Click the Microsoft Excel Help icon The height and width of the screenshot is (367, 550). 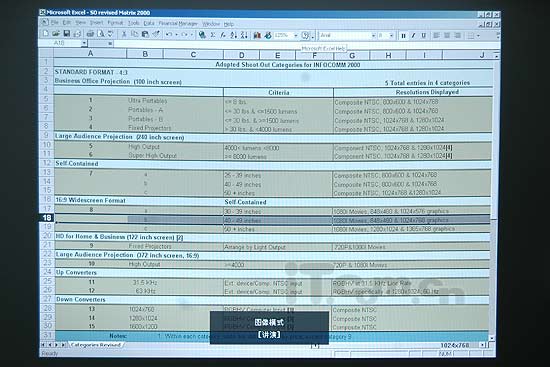pos(306,35)
